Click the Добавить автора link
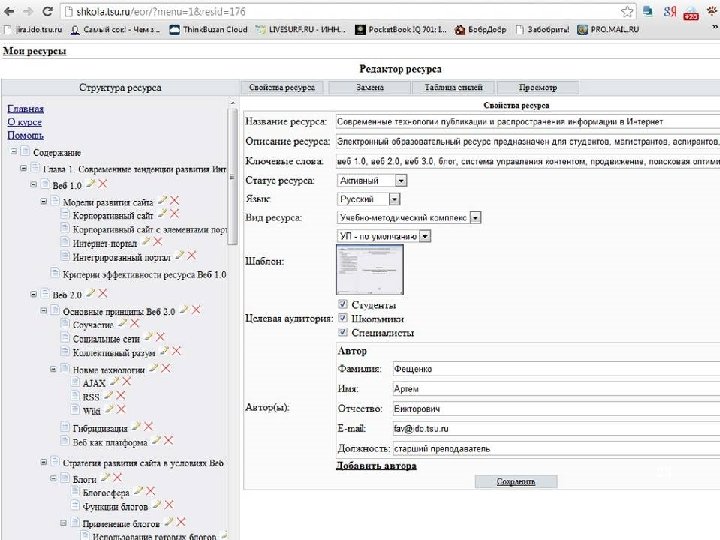 pyautogui.click(x=377, y=466)
